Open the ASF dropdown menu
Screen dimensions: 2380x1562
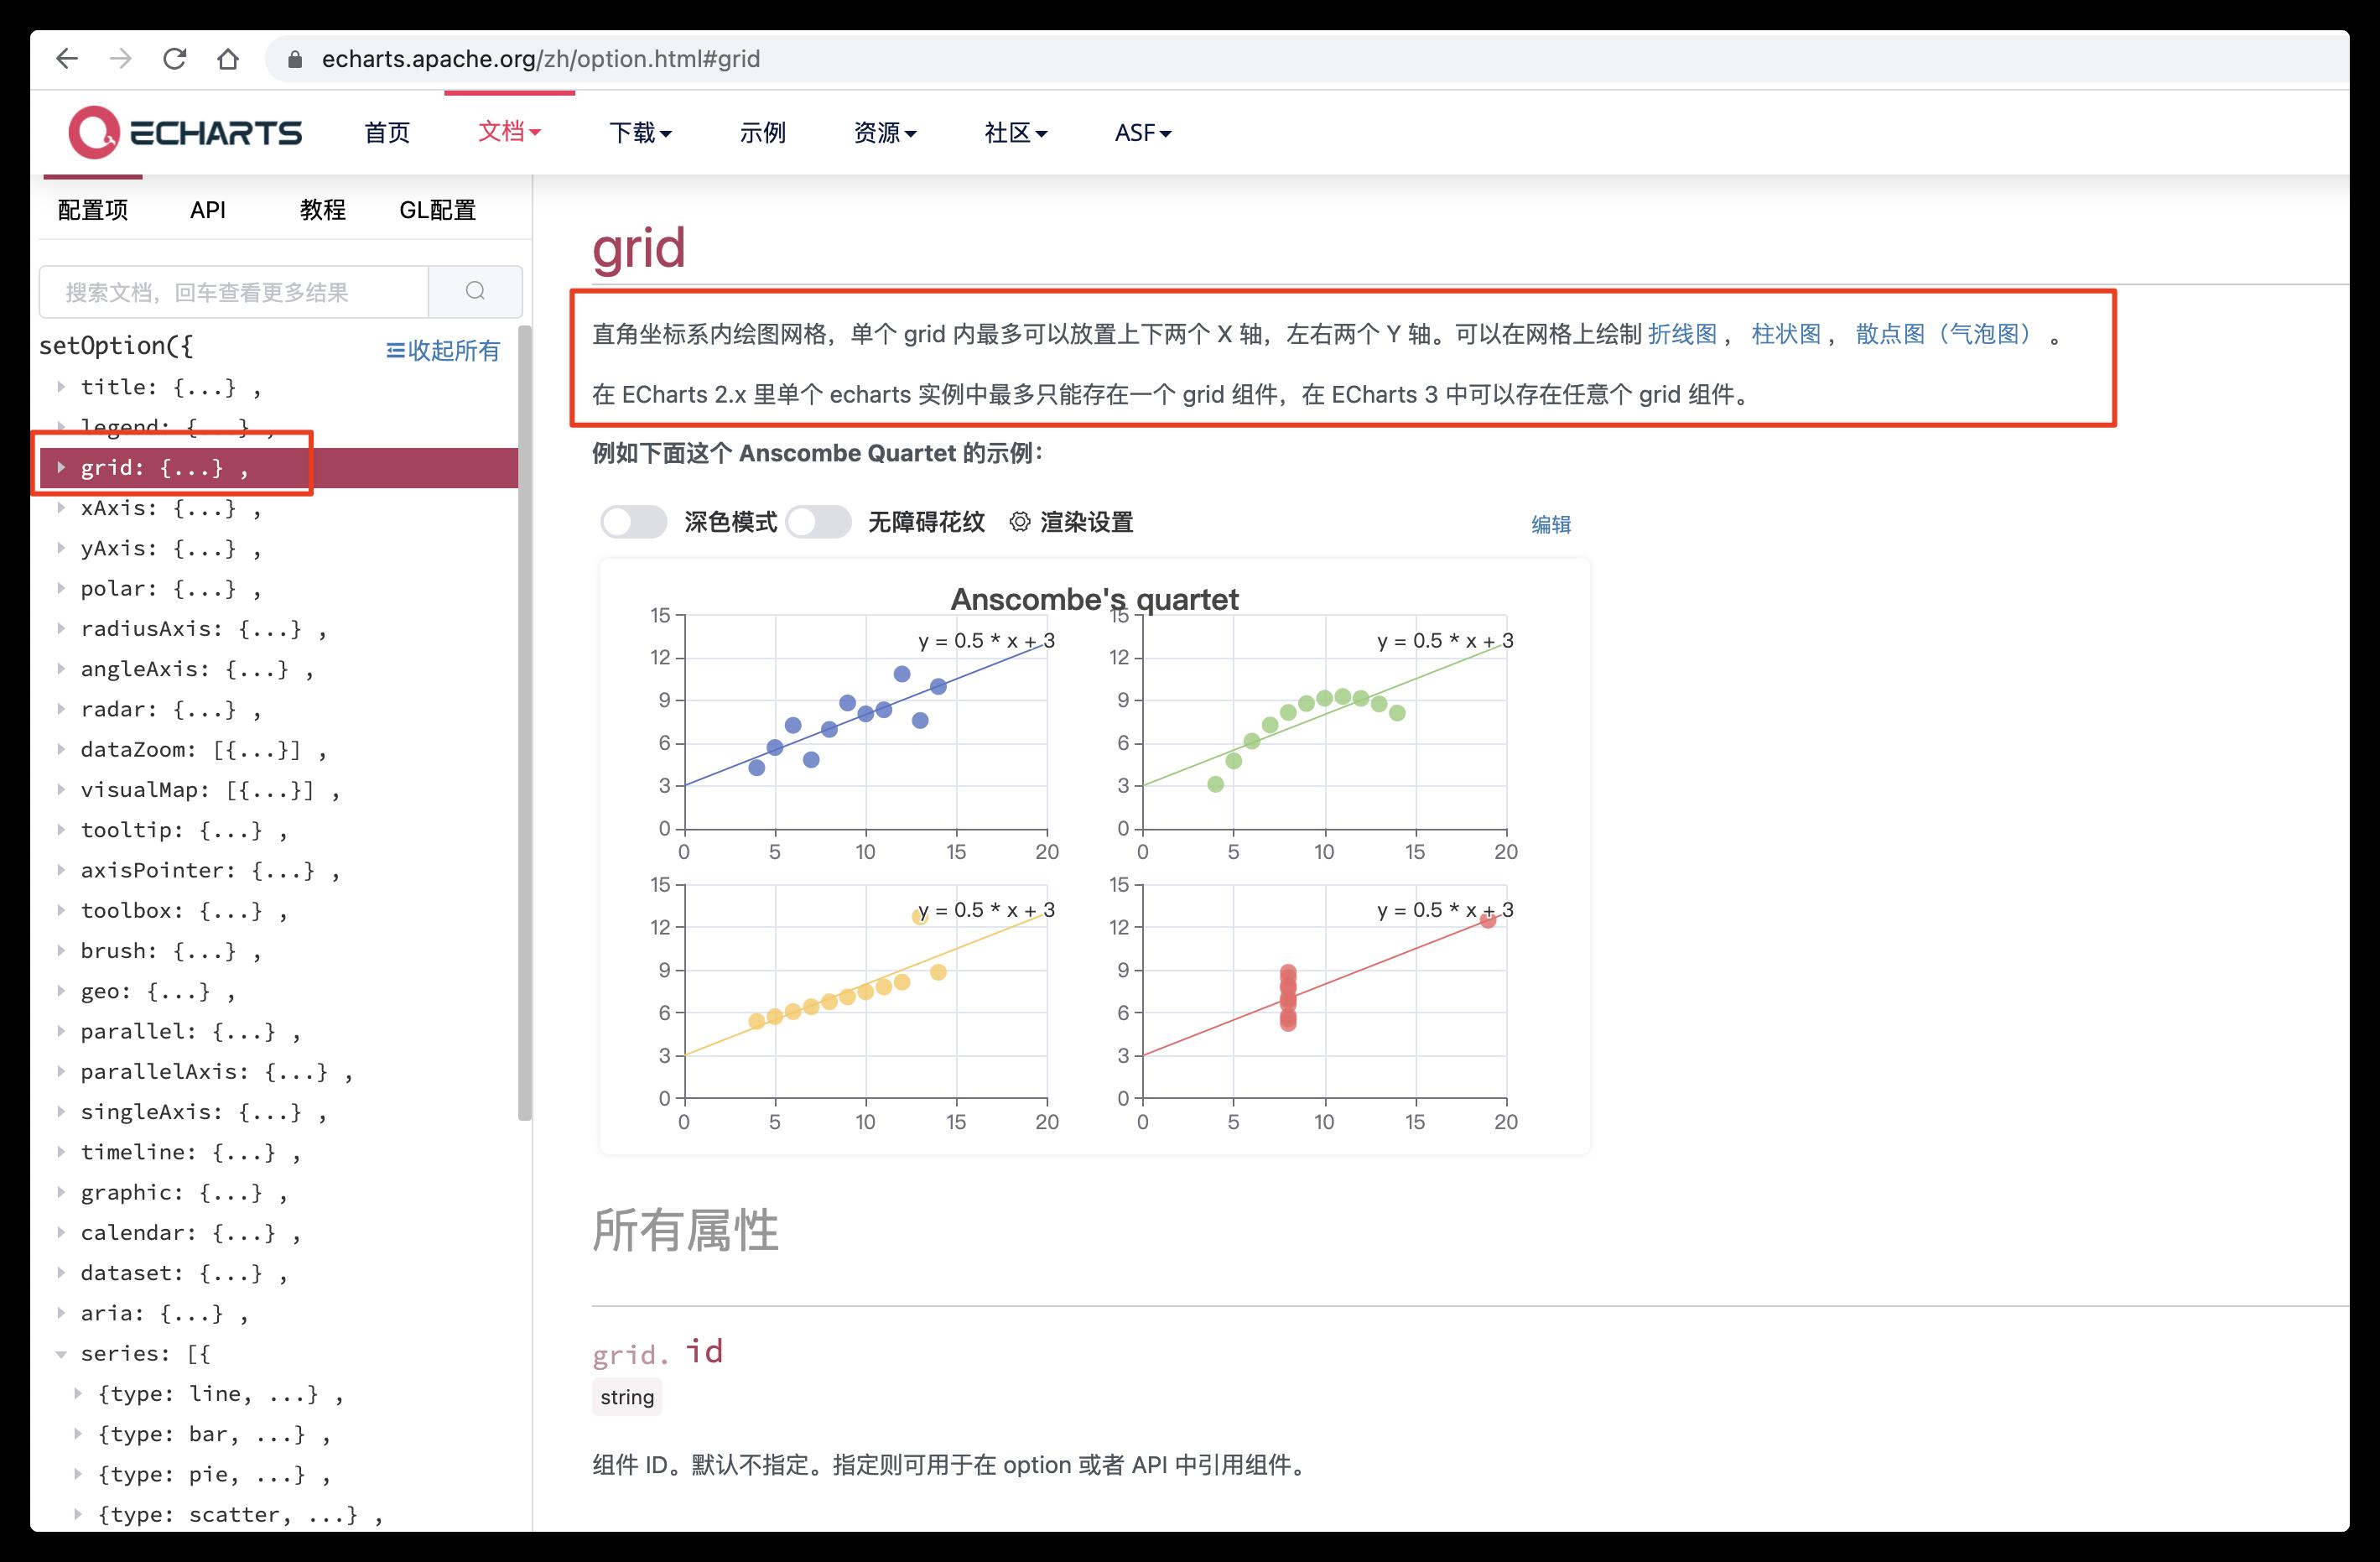pos(1143,132)
